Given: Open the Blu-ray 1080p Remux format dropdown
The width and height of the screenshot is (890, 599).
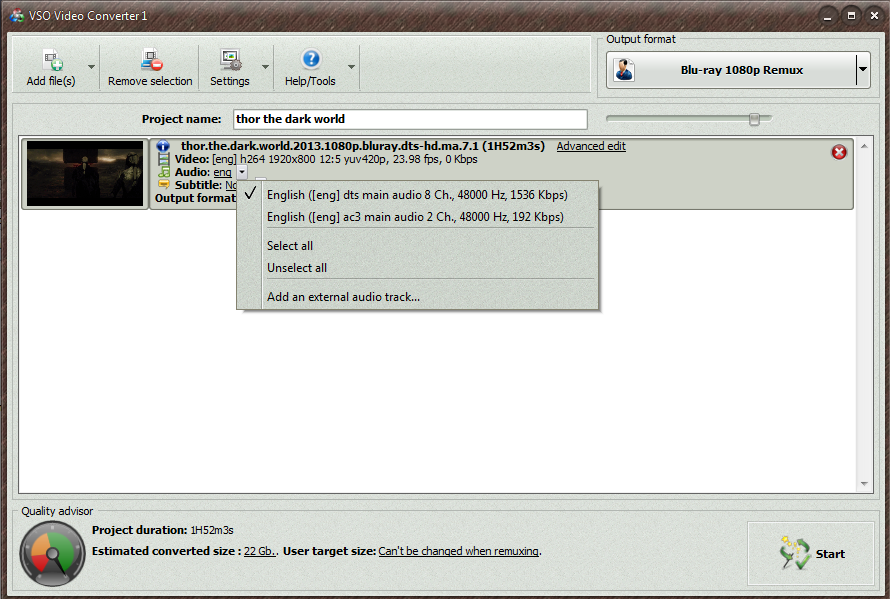Looking at the screenshot, I should [863, 70].
